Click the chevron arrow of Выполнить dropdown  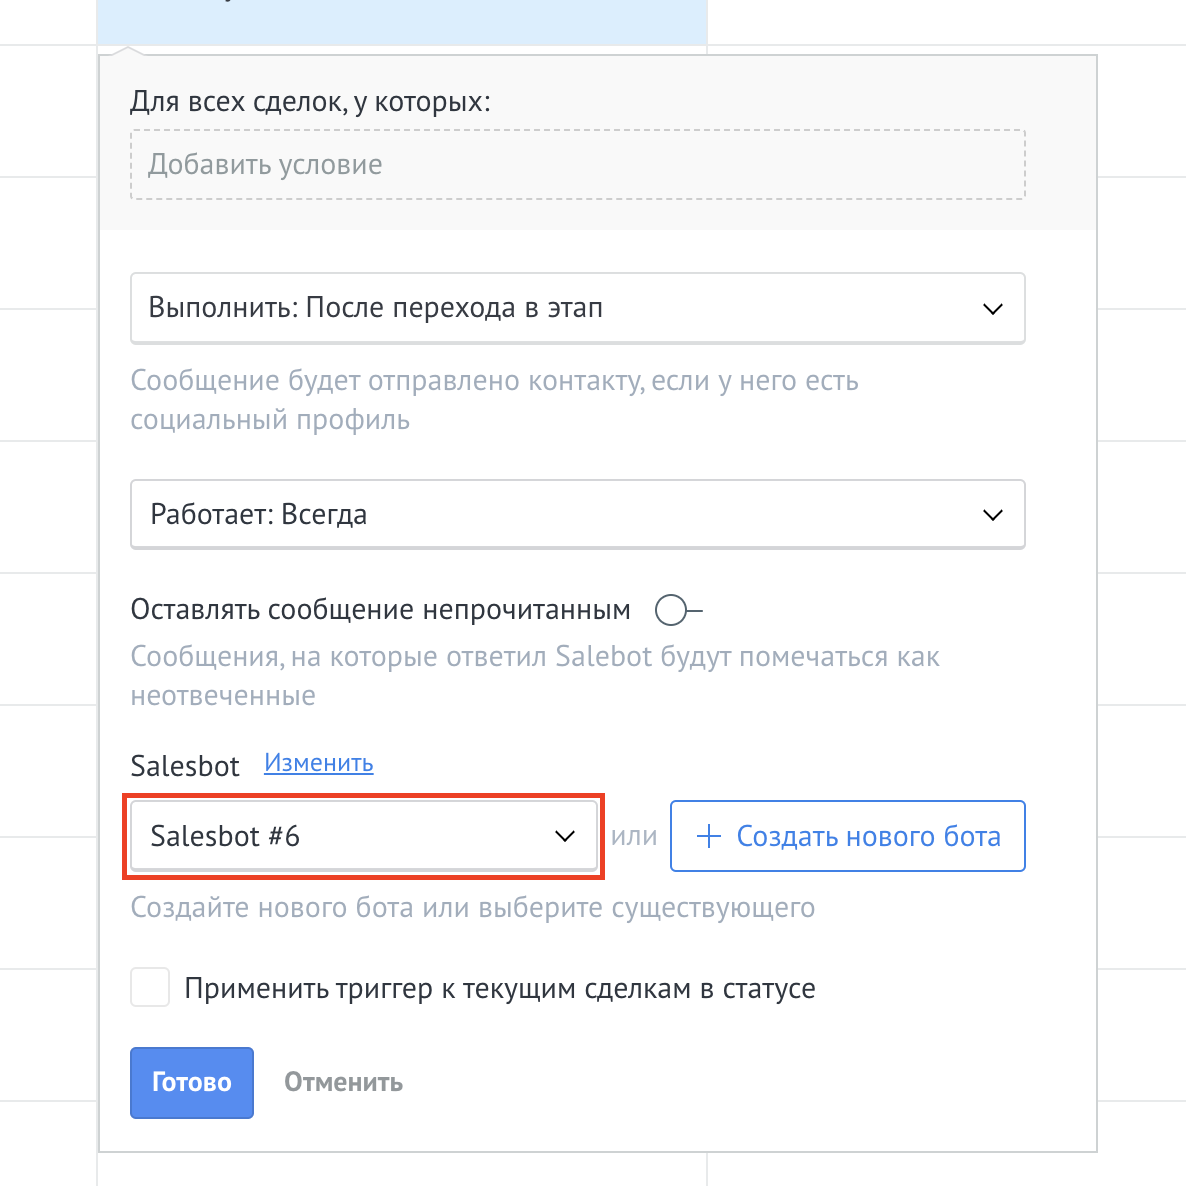(x=992, y=309)
